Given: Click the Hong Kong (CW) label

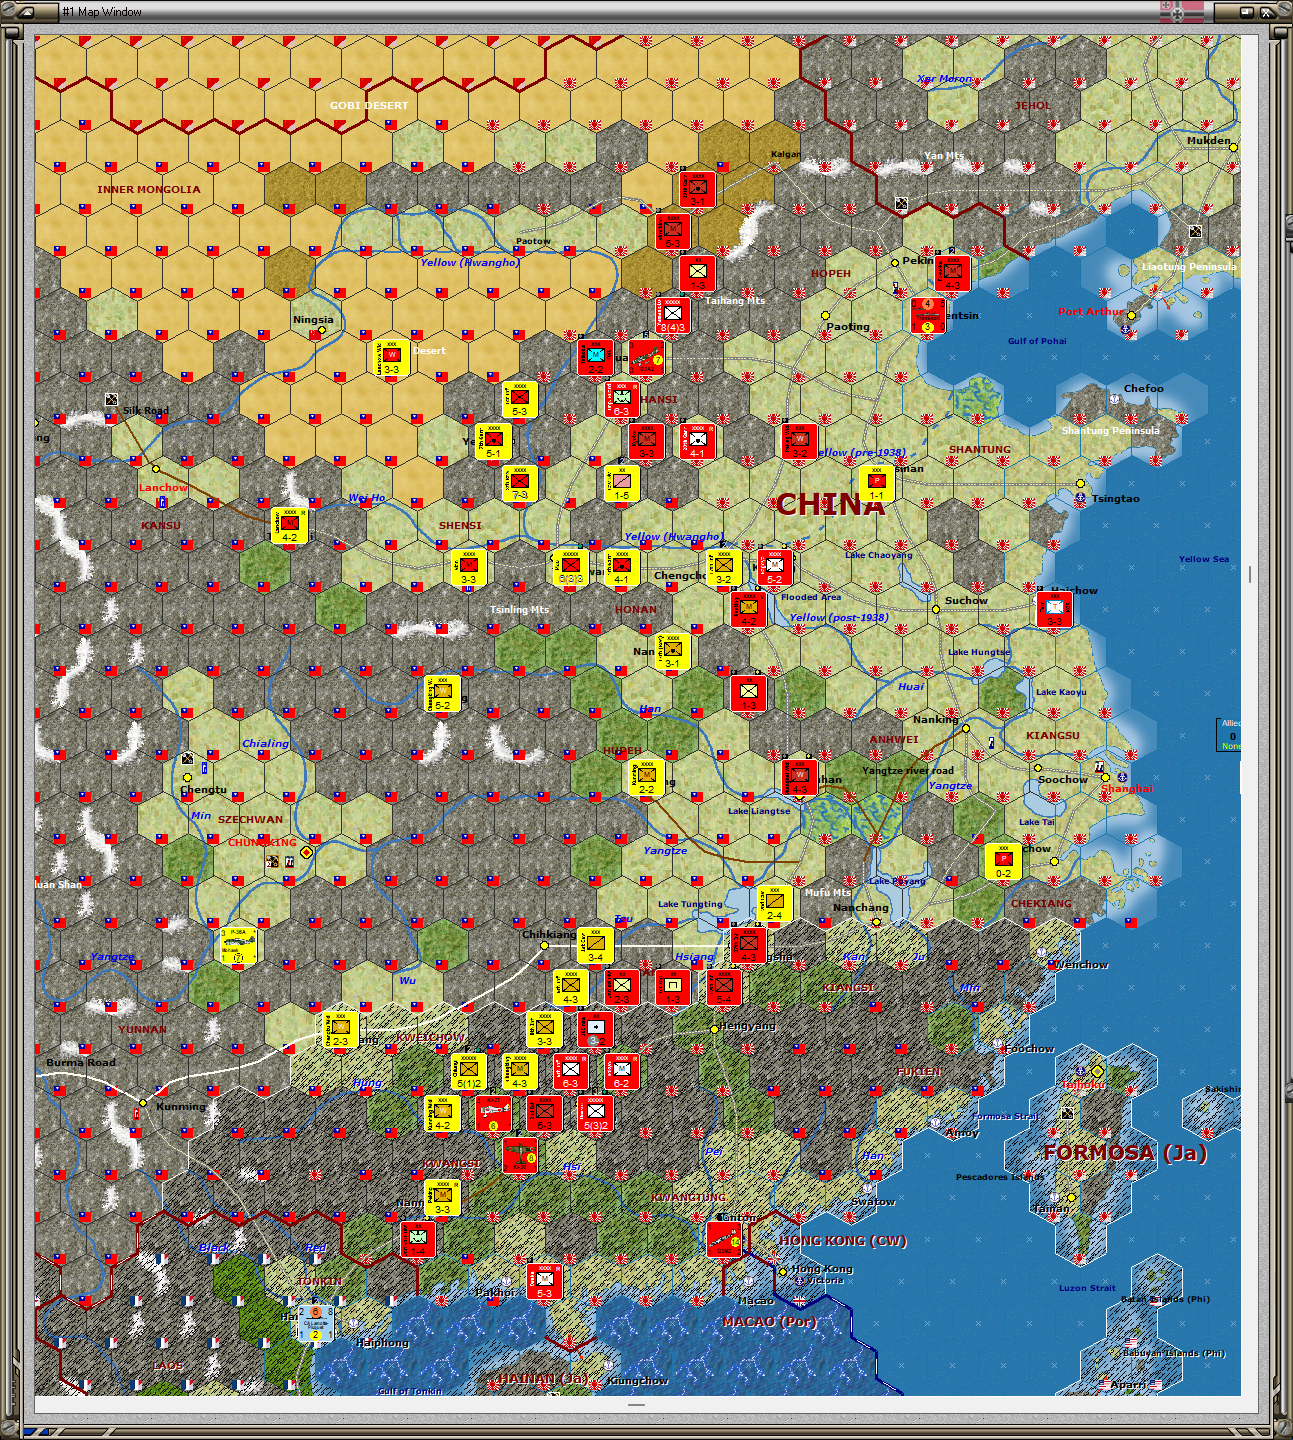Looking at the screenshot, I should coord(843,1240).
